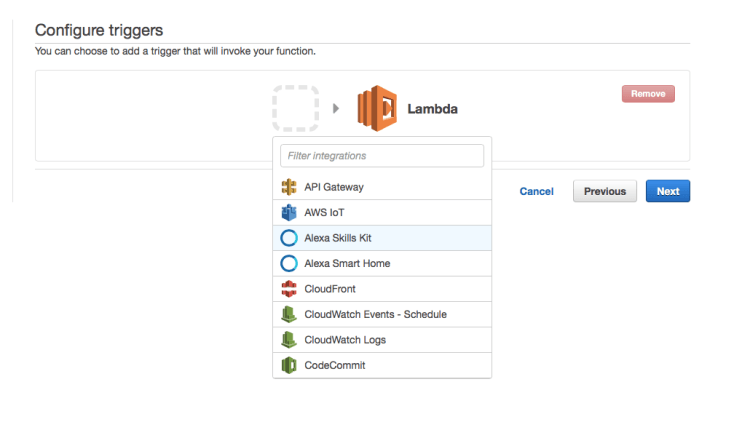Proceed with the blue Next button
The height and width of the screenshot is (438, 750).
click(x=667, y=191)
